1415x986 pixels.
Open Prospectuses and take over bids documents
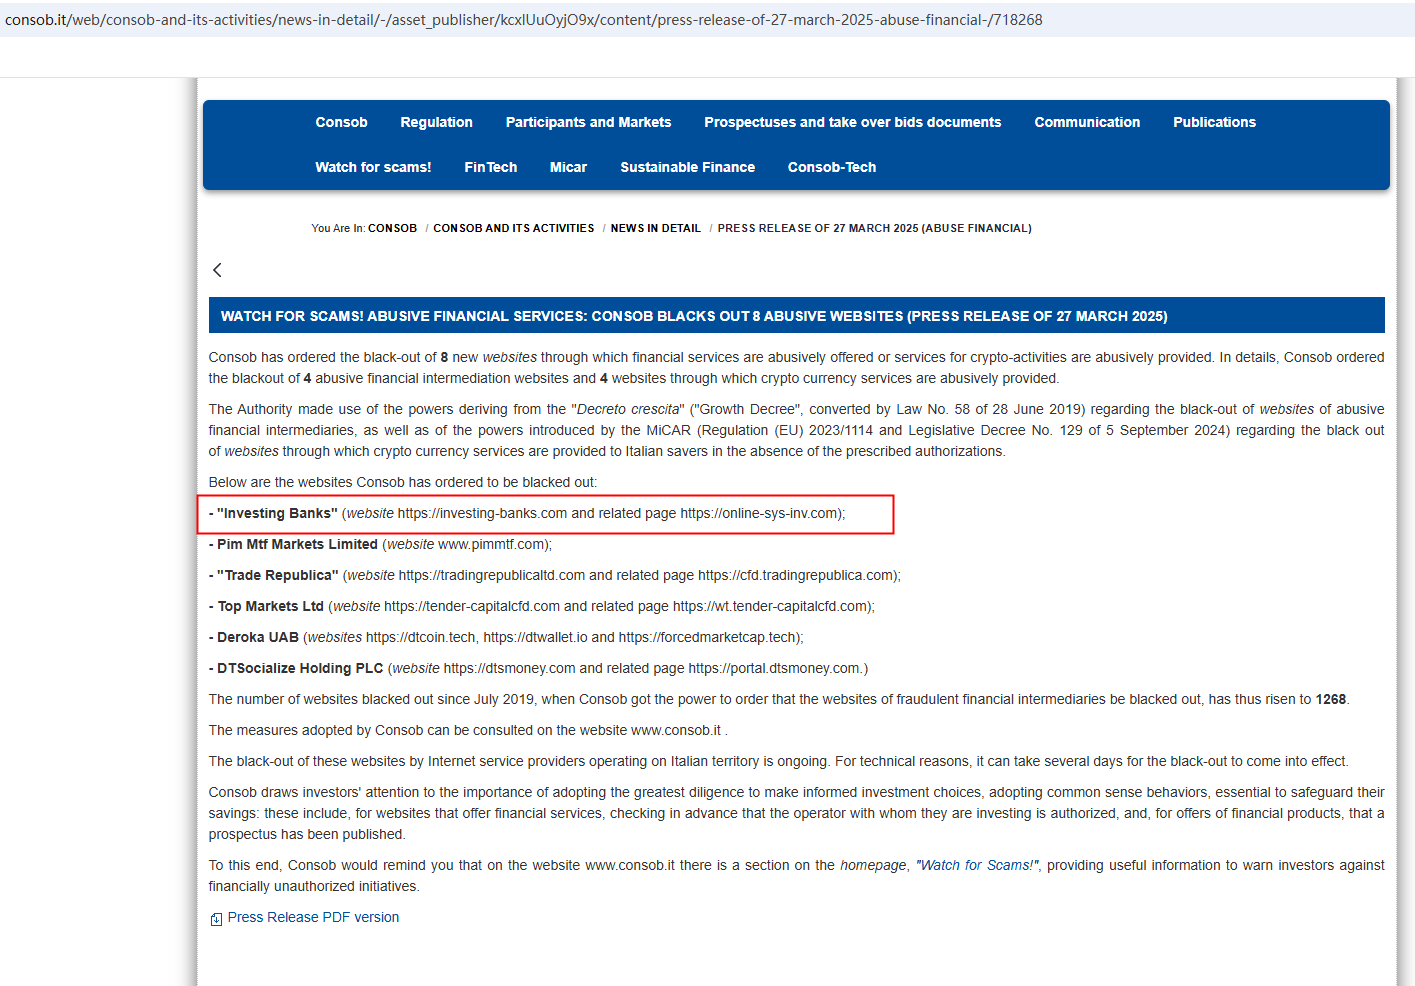(x=852, y=122)
